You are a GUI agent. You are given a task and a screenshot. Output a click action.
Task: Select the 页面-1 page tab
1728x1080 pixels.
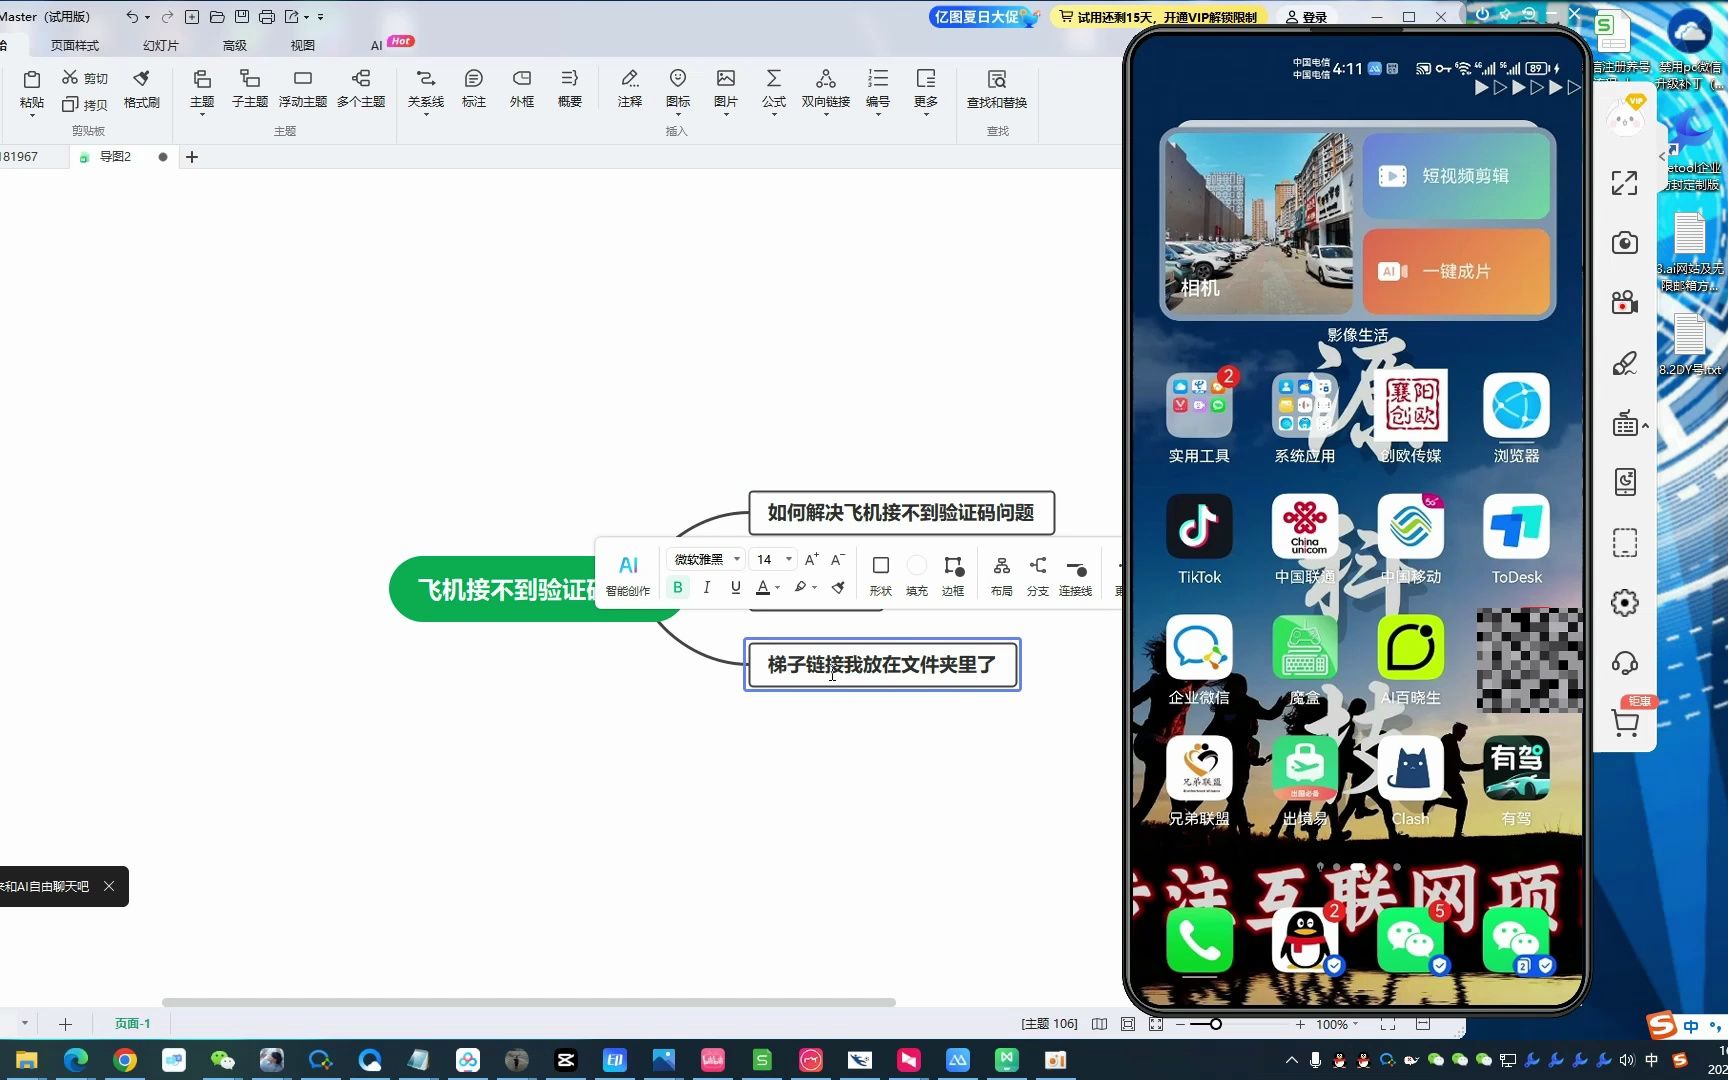tap(132, 1023)
